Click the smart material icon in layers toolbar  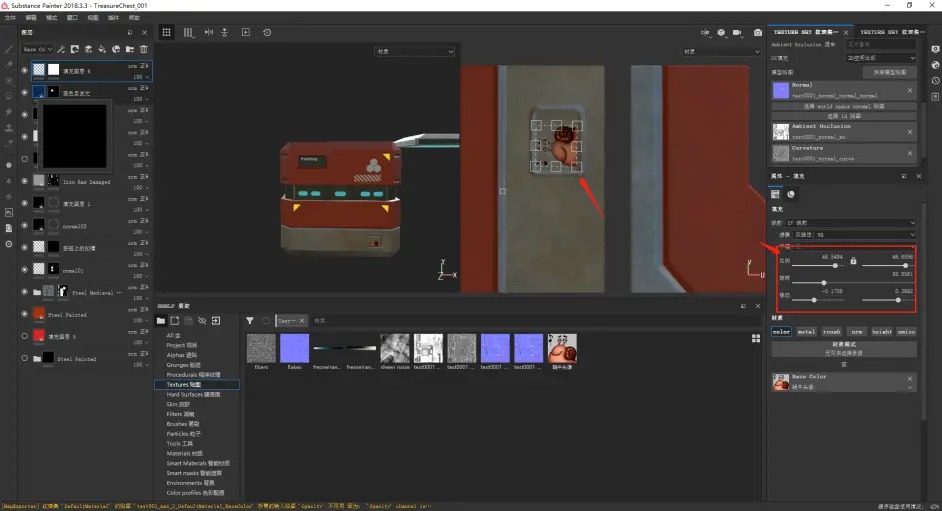[x=116, y=49]
